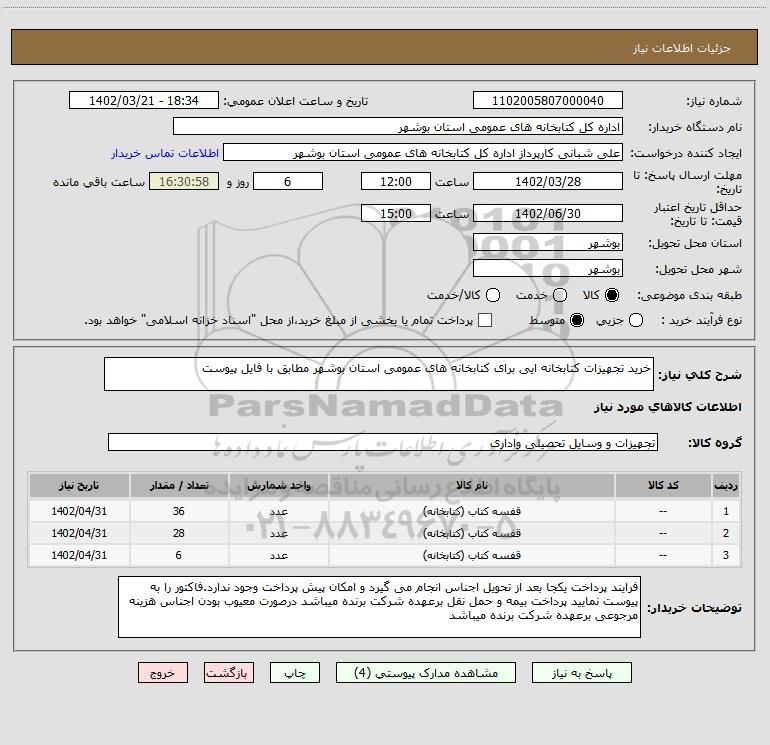The height and width of the screenshot is (745, 770).
Task: Open مشاهده مدارک پیوستی (4) attachments
Action: tap(426, 673)
